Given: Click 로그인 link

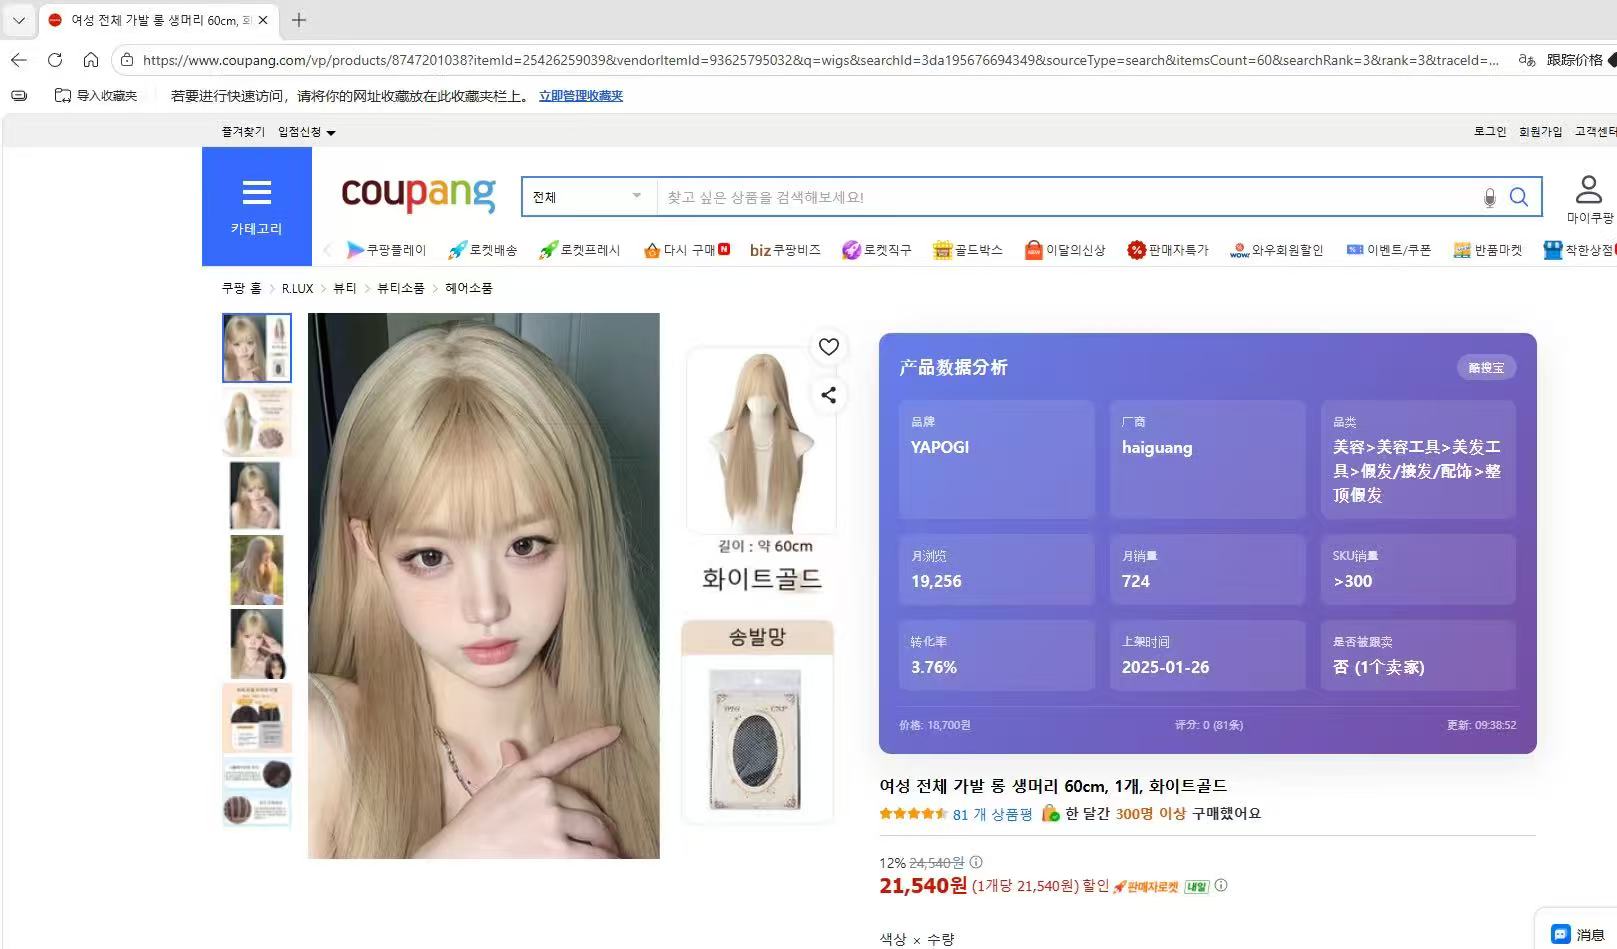Looking at the screenshot, I should pos(1490,132).
